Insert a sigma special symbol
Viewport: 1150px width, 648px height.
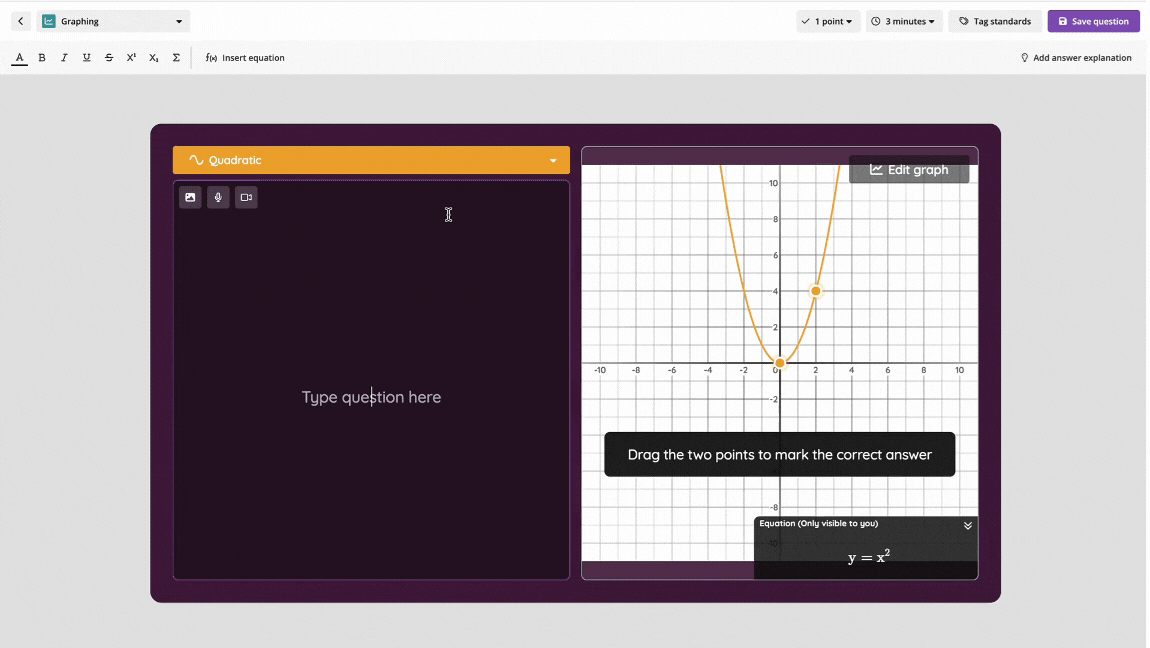pos(176,58)
